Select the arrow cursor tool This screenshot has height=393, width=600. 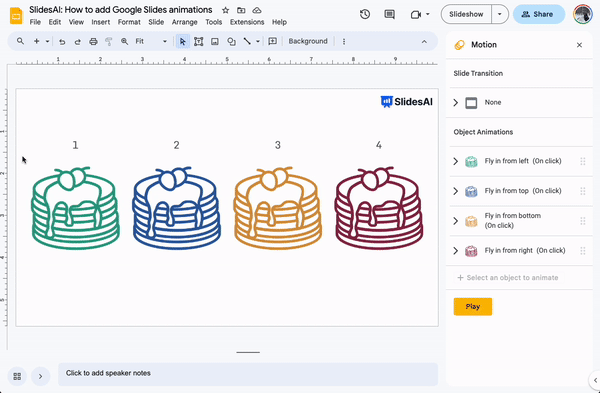point(183,41)
